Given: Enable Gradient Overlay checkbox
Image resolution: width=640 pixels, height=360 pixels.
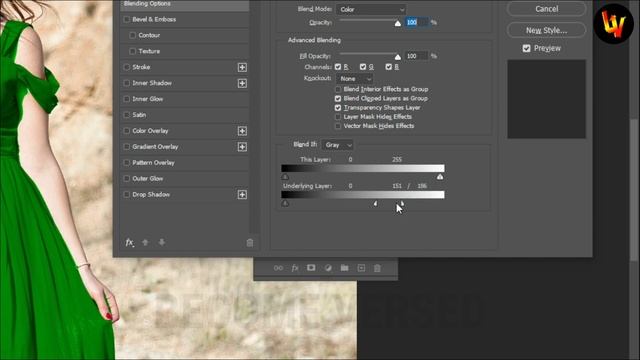Looking at the screenshot, I should pyautogui.click(x=127, y=147).
